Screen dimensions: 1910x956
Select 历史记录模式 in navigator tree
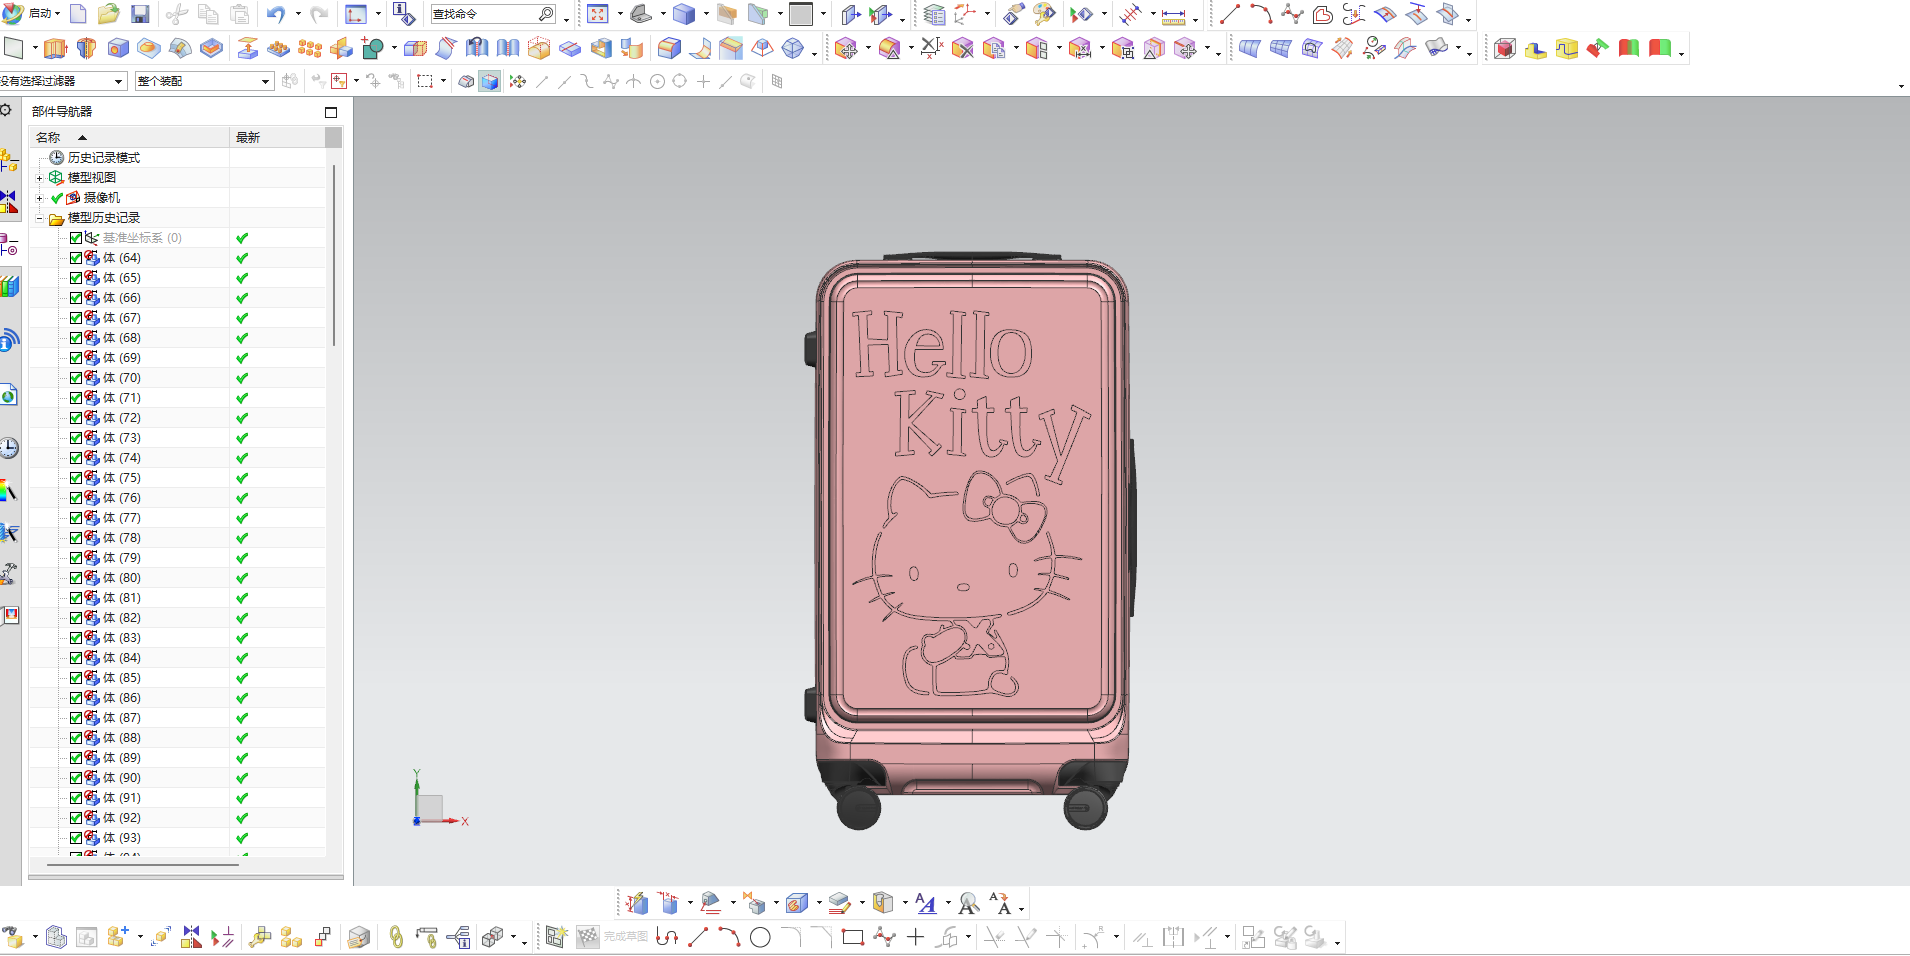[x=104, y=158]
